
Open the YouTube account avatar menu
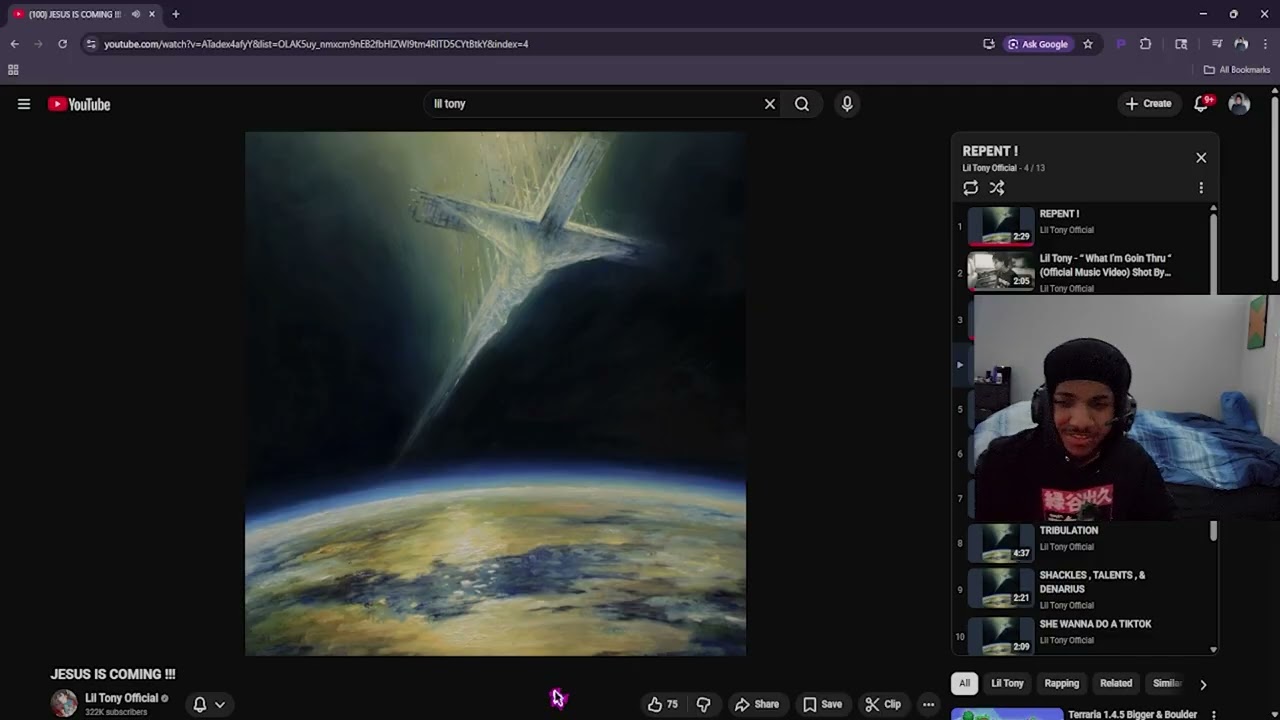click(x=1239, y=104)
